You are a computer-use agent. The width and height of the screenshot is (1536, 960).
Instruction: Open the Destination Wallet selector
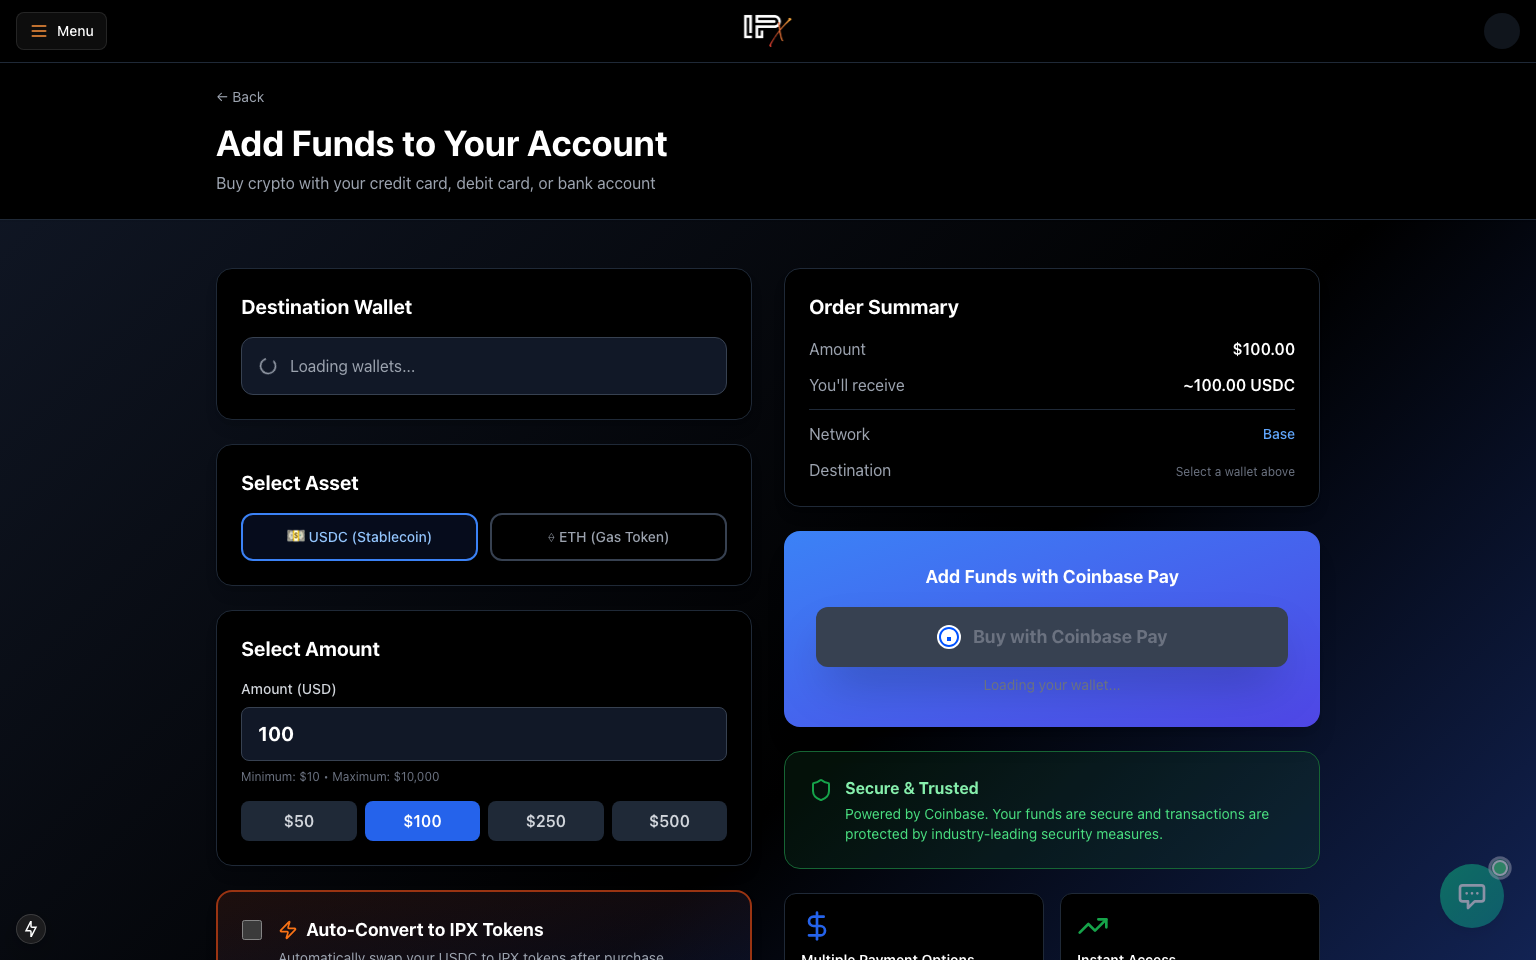(484, 366)
